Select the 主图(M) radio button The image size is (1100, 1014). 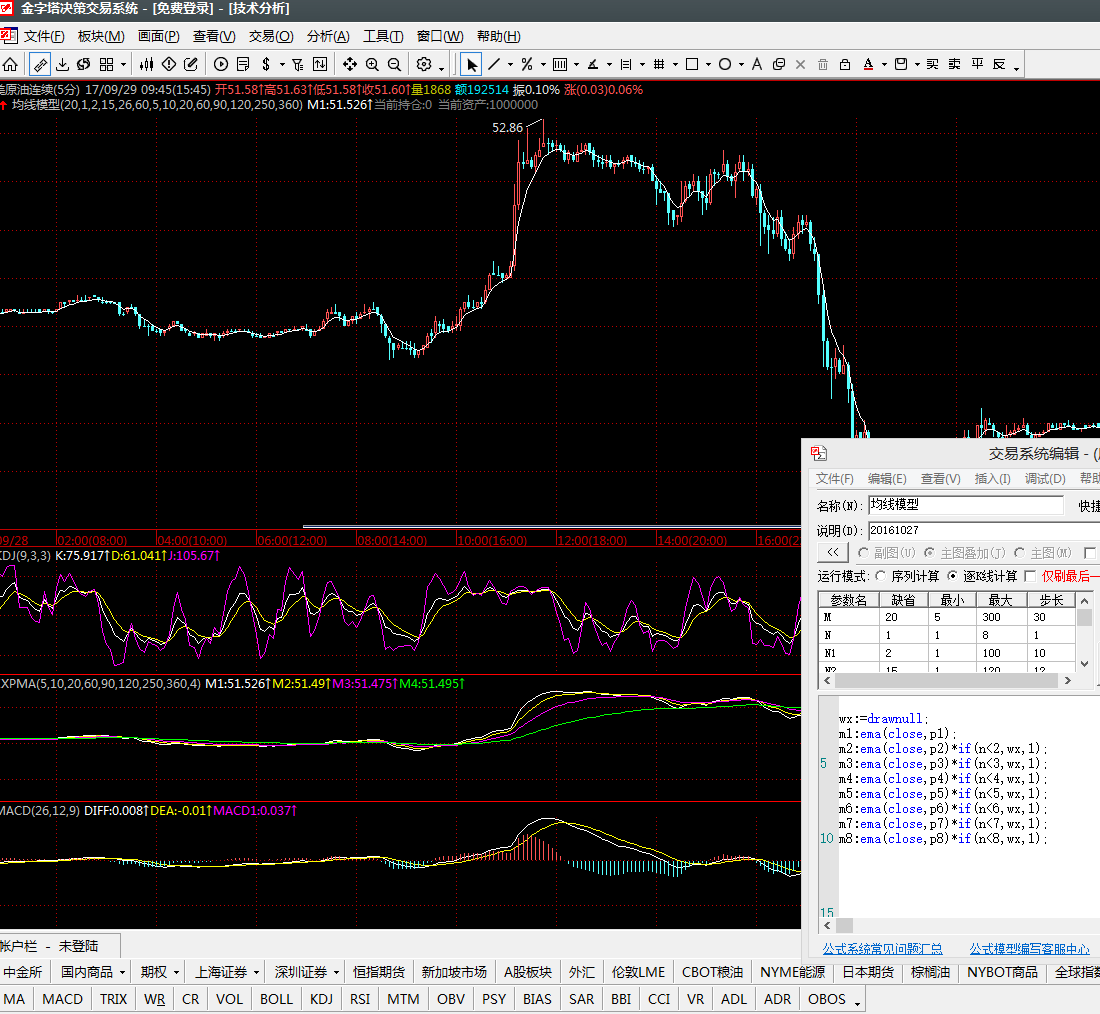pos(1019,553)
